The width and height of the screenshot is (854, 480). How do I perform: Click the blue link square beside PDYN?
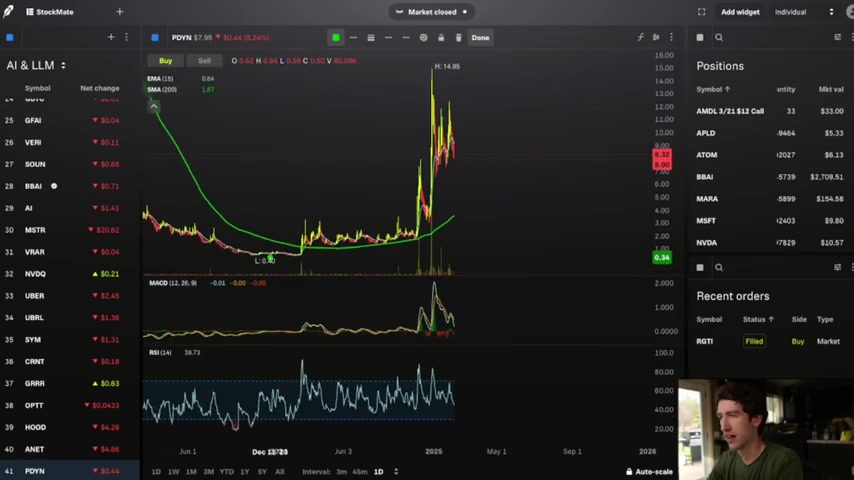[155, 38]
